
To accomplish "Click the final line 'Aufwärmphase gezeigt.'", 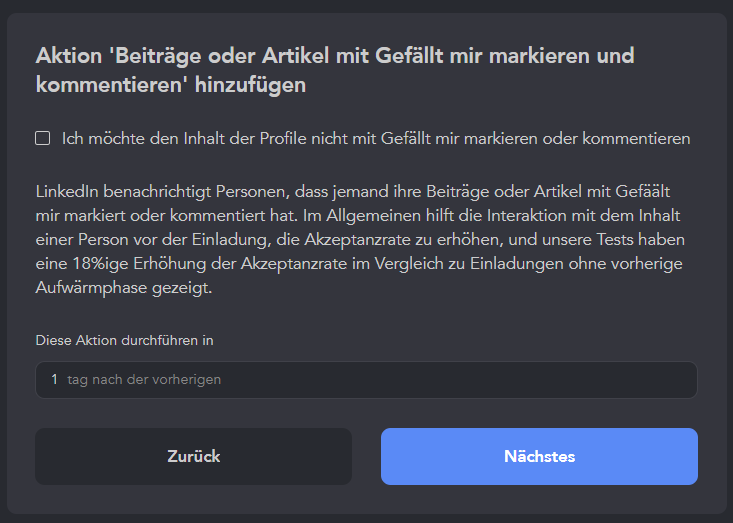I will [124, 288].
